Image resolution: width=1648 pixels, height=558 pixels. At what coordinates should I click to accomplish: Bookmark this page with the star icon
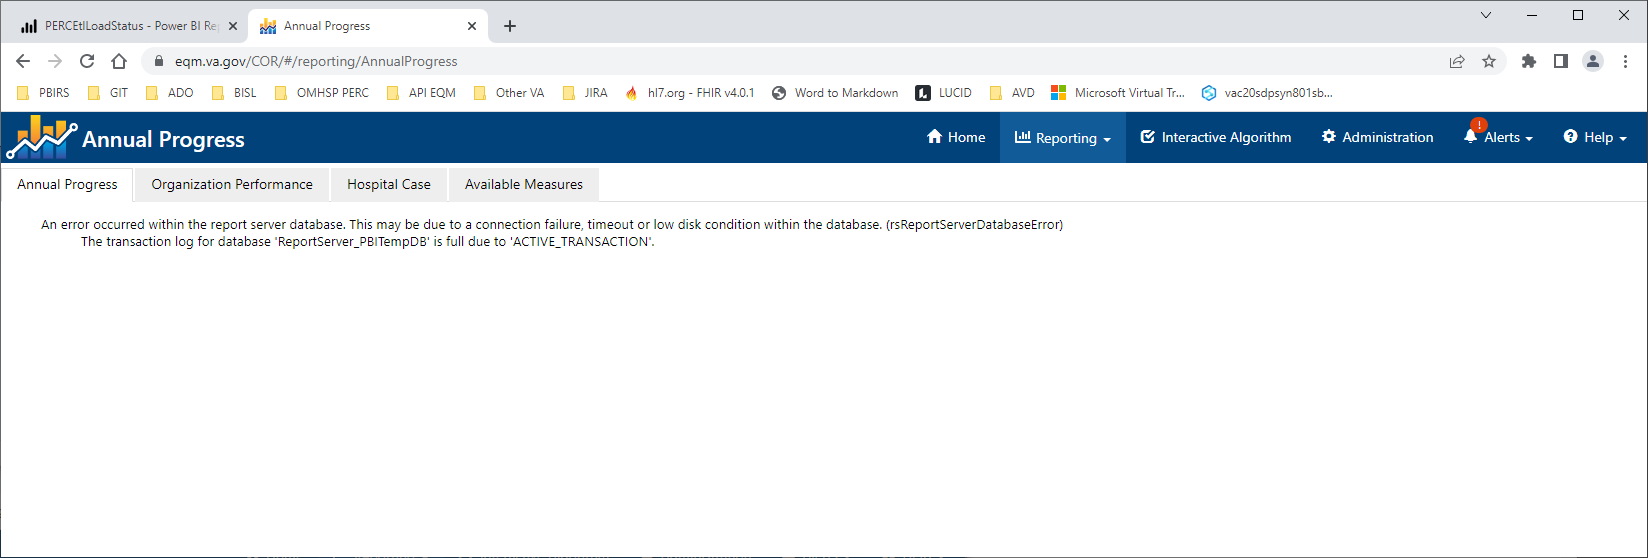1489,61
